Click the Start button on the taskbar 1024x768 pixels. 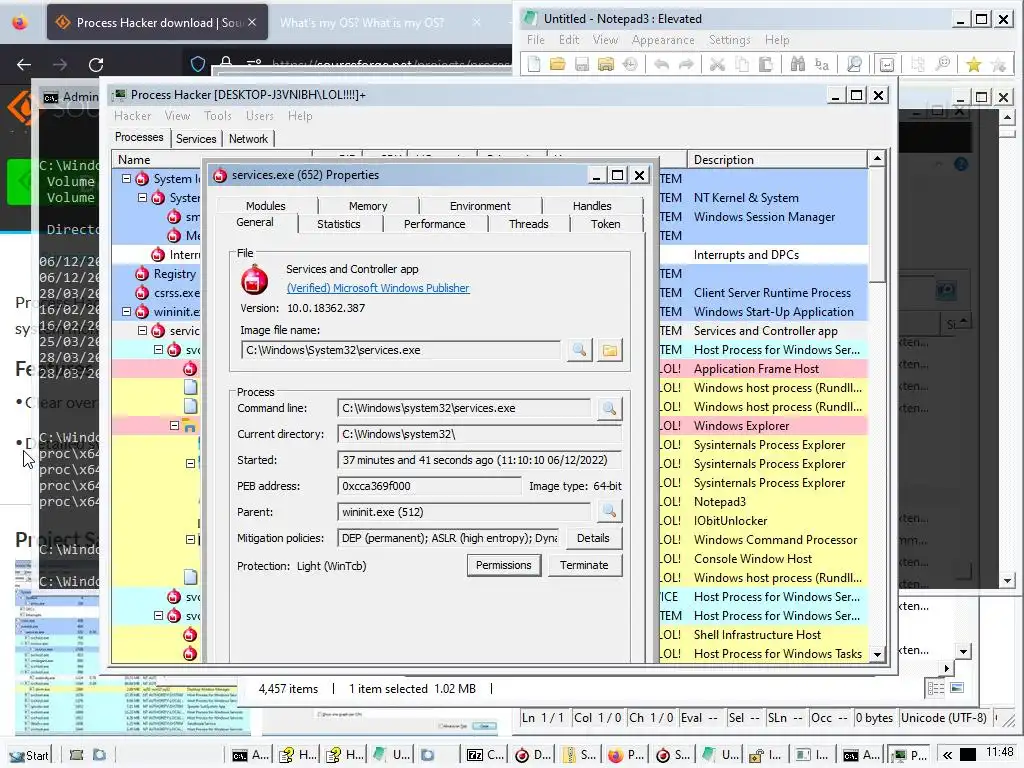[x=29, y=755]
